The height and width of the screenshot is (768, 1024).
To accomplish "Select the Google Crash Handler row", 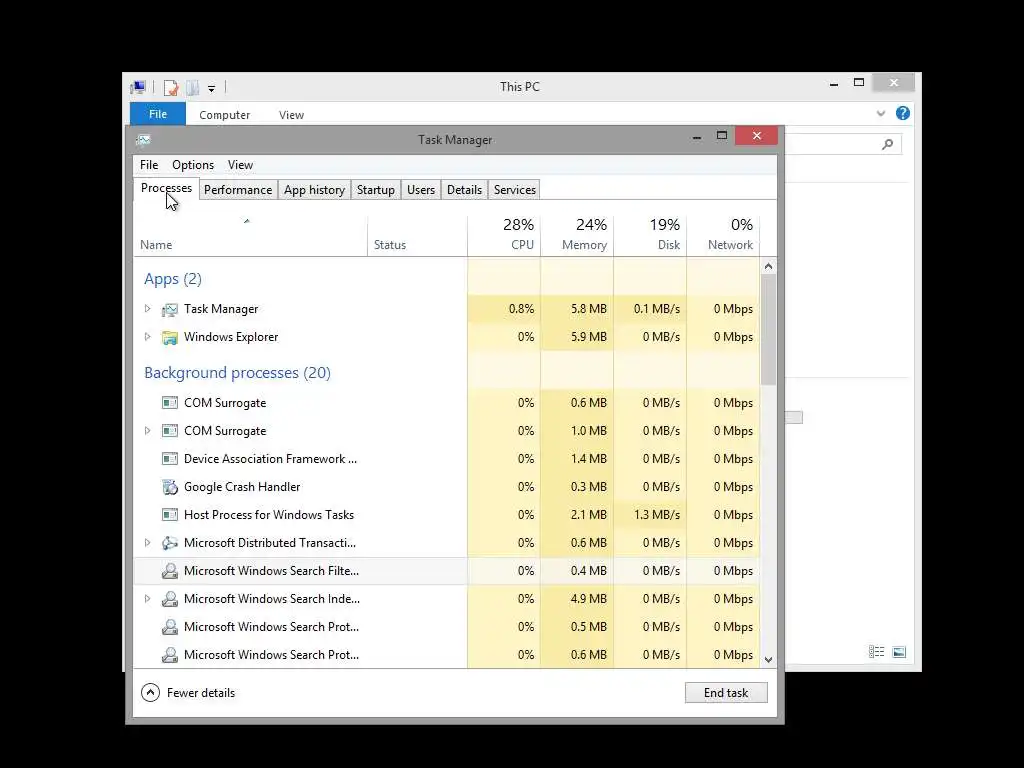I will tap(447, 487).
